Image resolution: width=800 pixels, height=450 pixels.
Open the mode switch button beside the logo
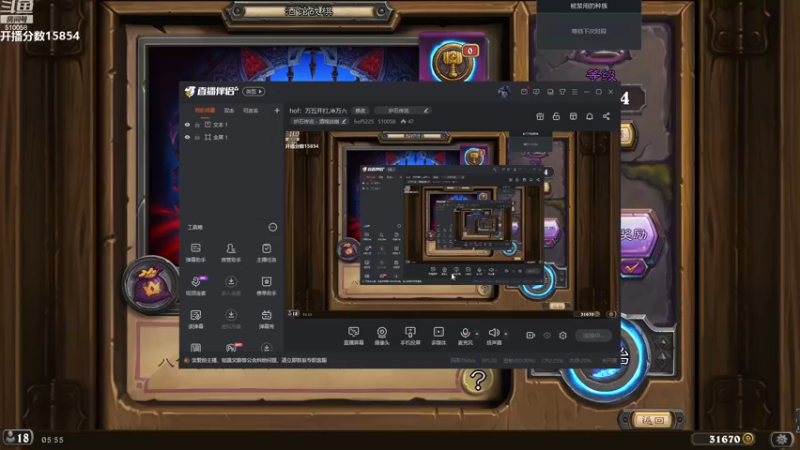(254, 91)
